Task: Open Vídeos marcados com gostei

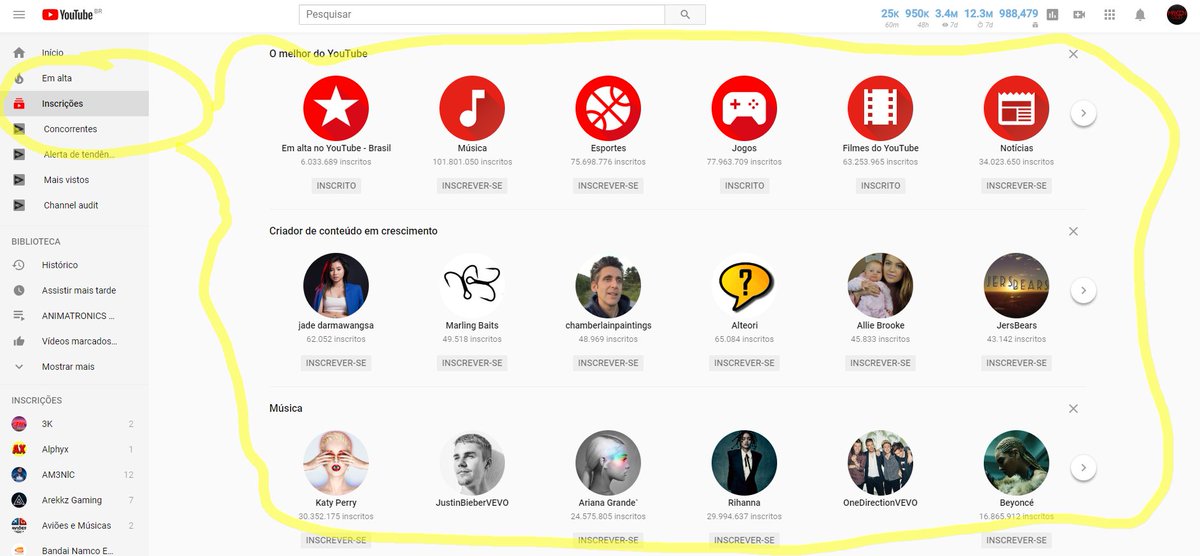Action: (x=74, y=341)
